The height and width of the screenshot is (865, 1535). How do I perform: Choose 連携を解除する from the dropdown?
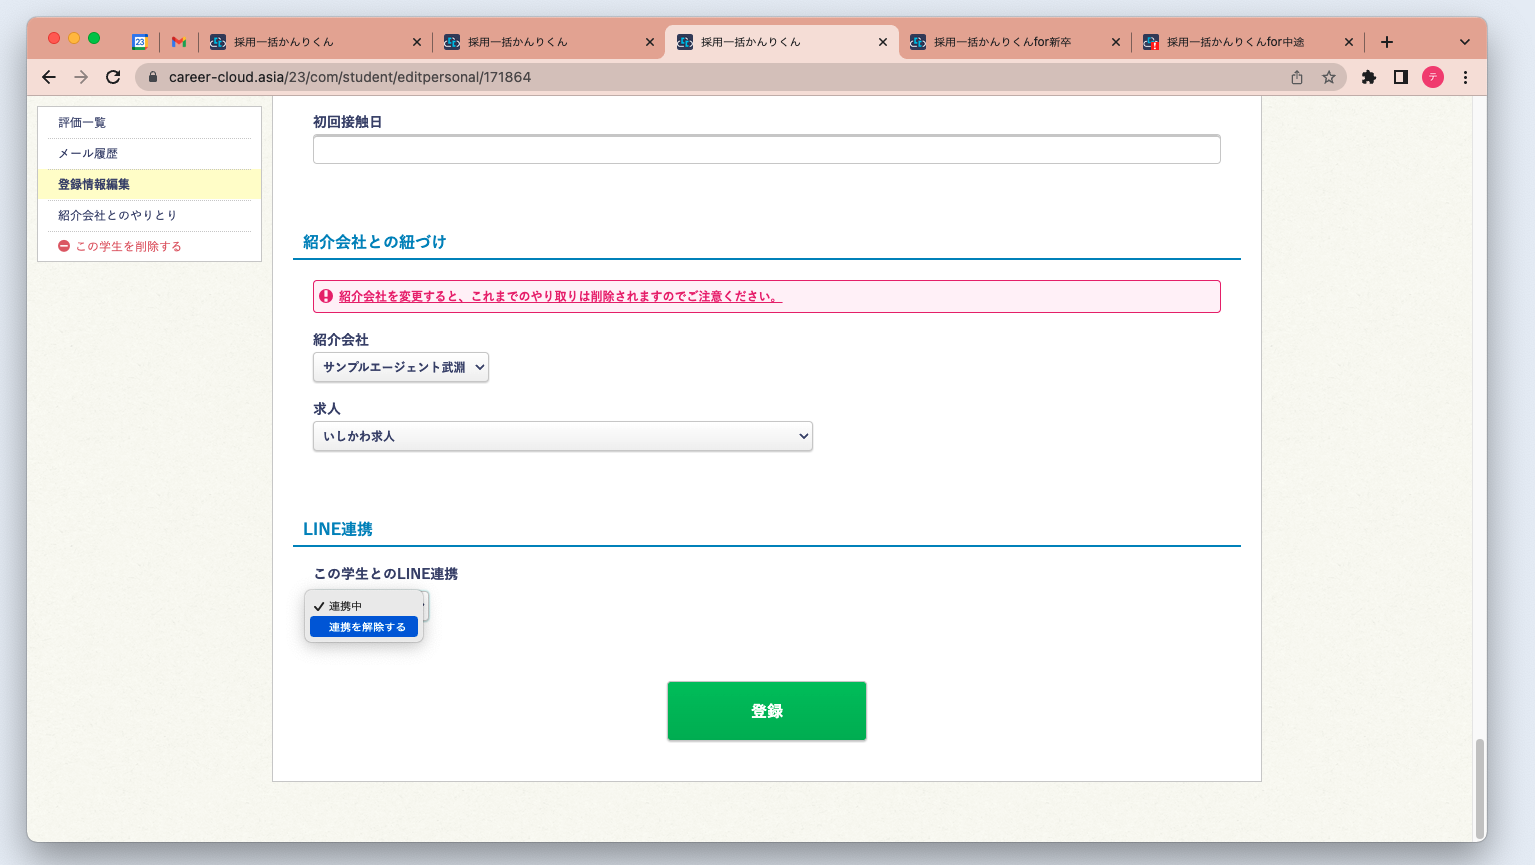[364, 627]
